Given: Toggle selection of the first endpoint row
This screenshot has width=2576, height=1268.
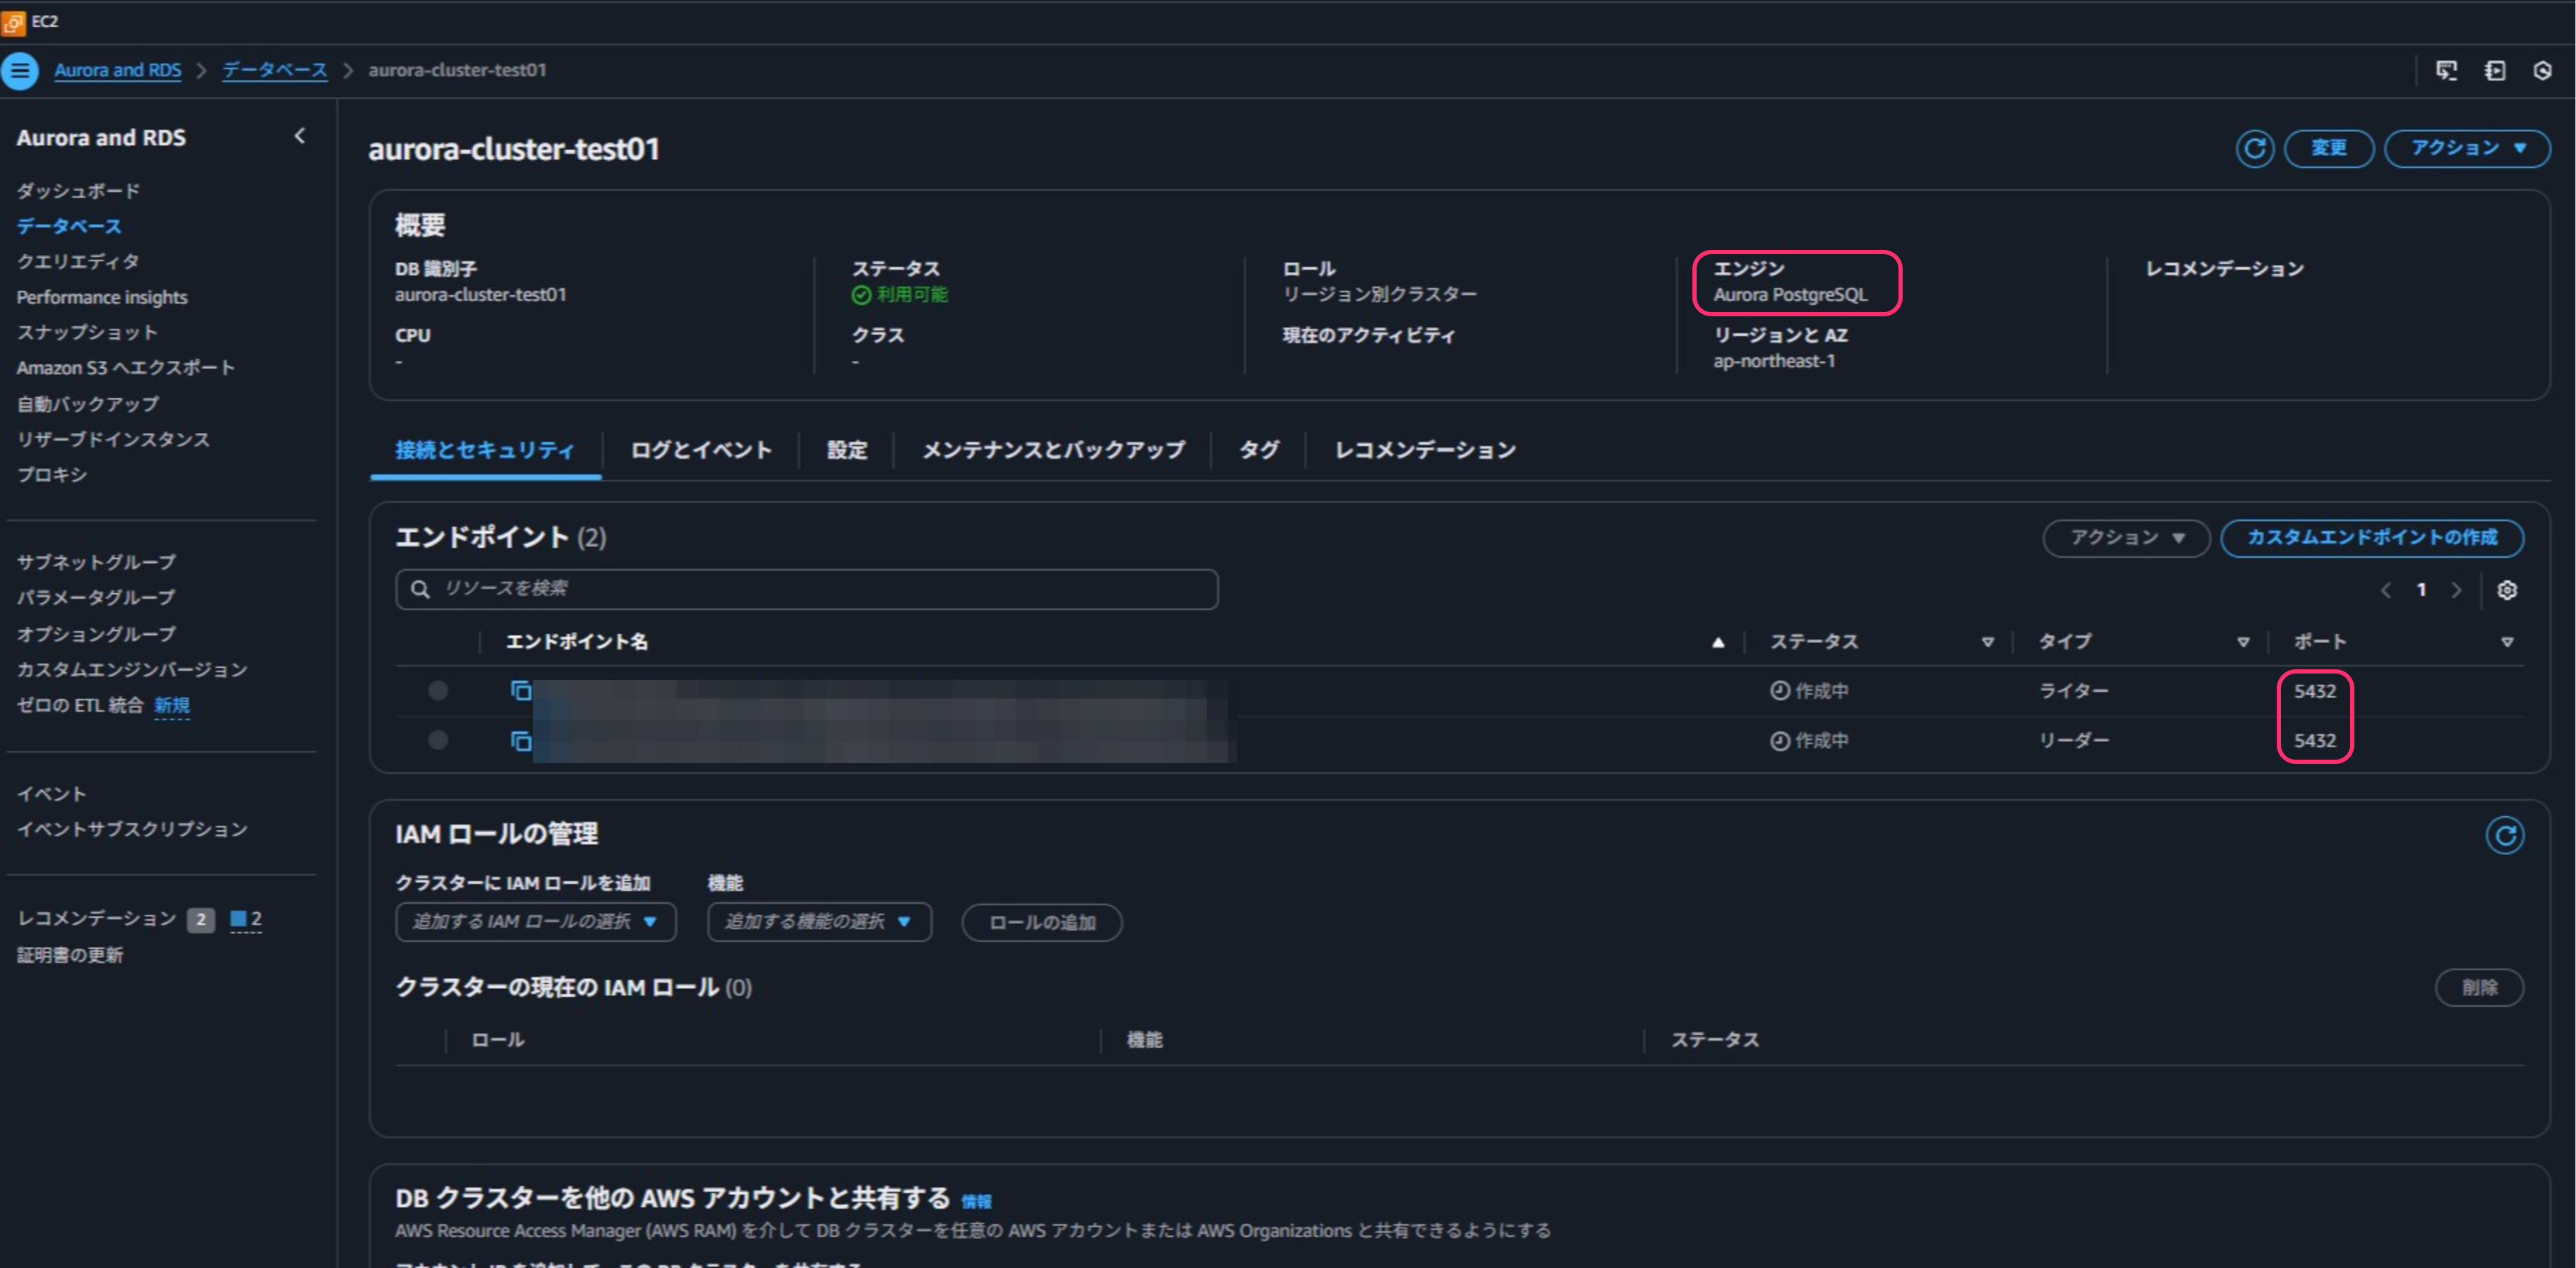Looking at the screenshot, I should coord(437,690).
